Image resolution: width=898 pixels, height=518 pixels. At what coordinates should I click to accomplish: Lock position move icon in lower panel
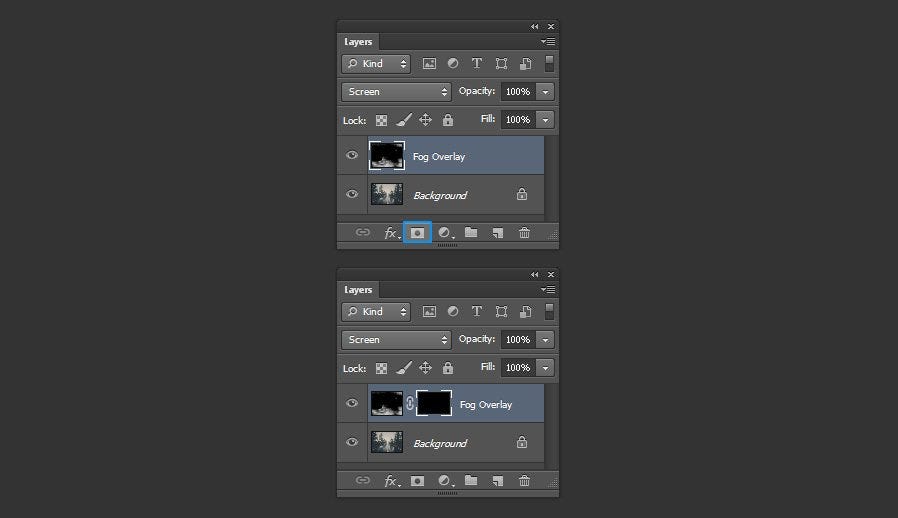coord(425,368)
